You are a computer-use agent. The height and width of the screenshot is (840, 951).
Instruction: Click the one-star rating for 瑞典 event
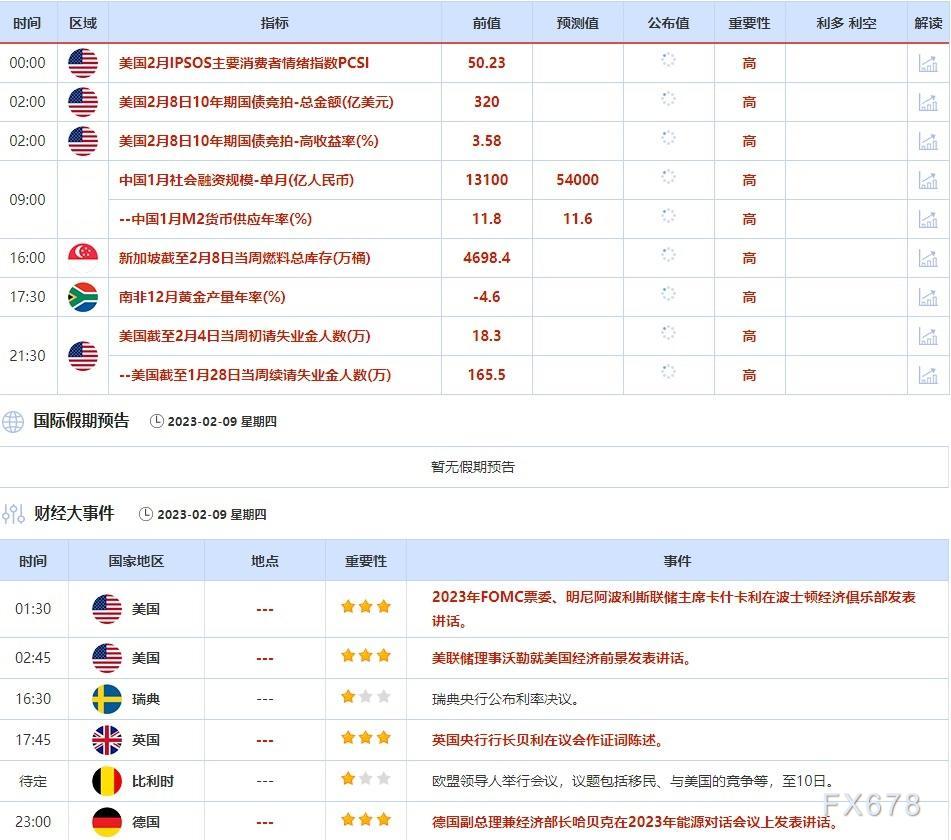tap(366, 697)
